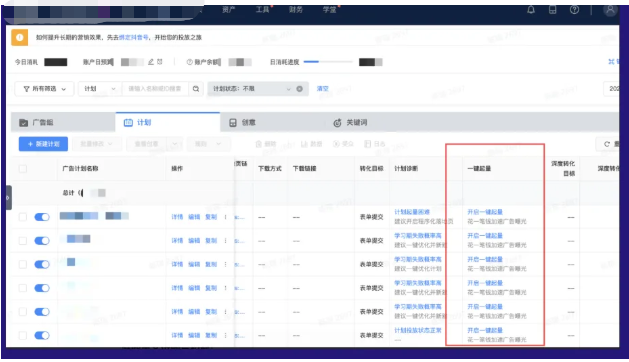Click 开启一键起量 in the 计划起量困难 row
629x362 pixels.
pos(485,212)
